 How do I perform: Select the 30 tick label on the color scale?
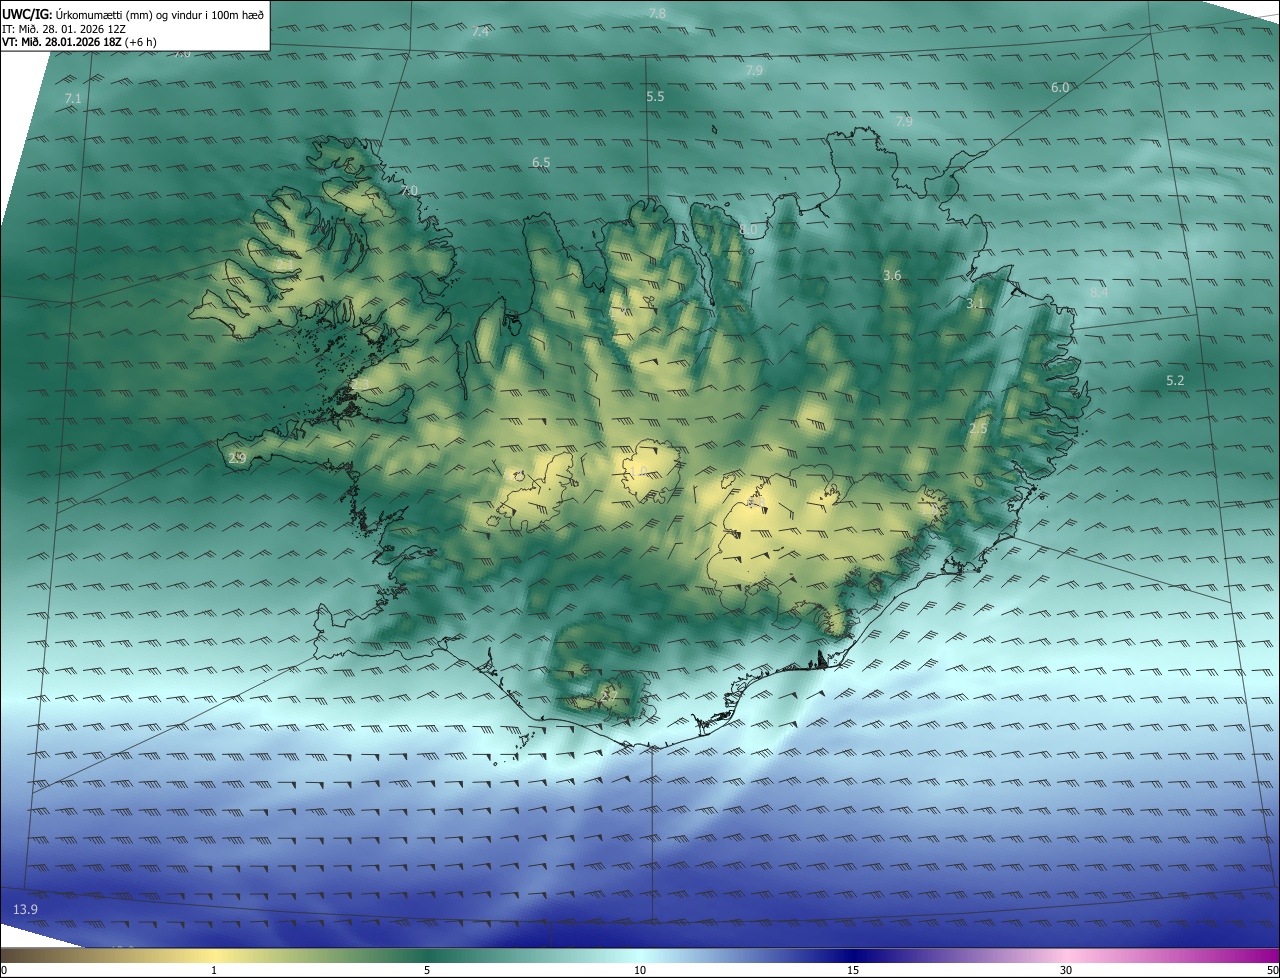(1066, 970)
